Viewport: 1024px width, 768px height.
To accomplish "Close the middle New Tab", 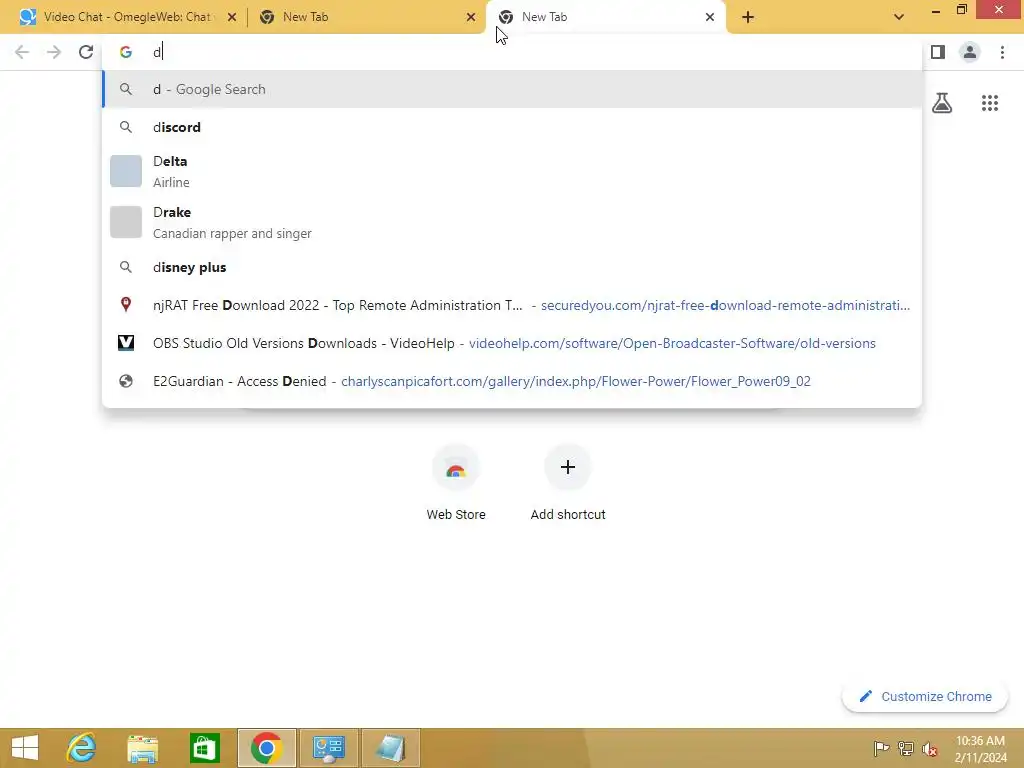I will (471, 18).
